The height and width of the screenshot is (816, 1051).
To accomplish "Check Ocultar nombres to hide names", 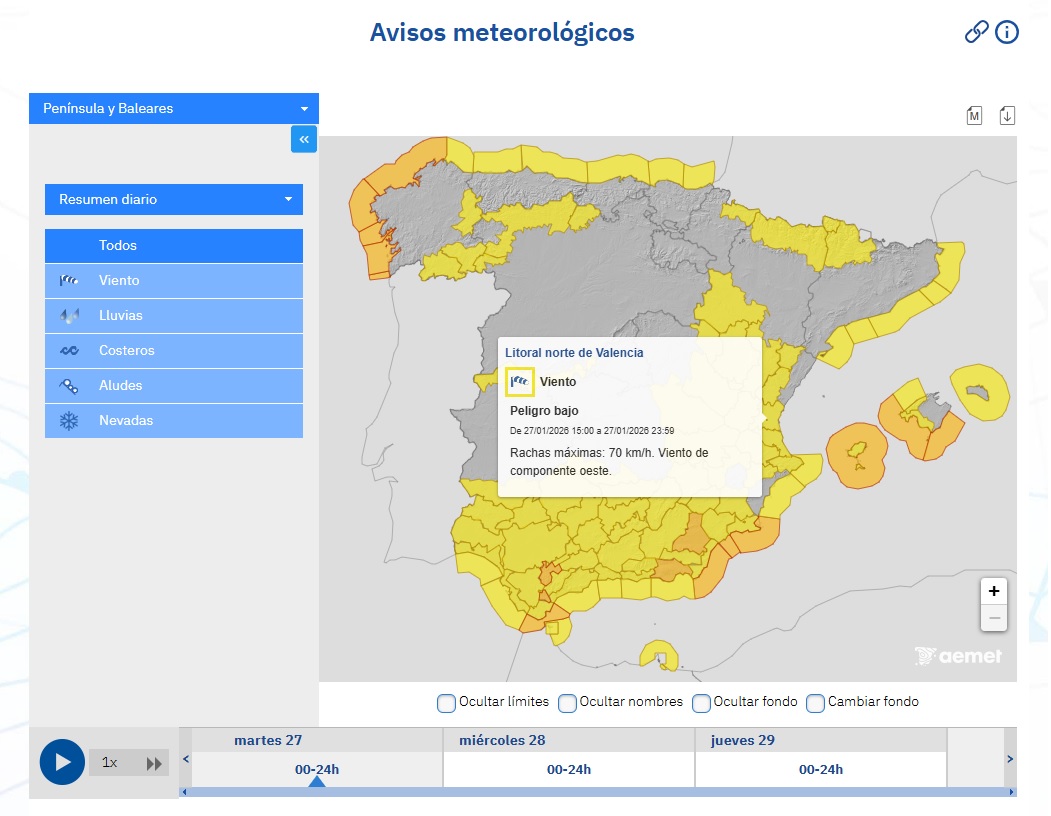I will [x=567, y=703].
